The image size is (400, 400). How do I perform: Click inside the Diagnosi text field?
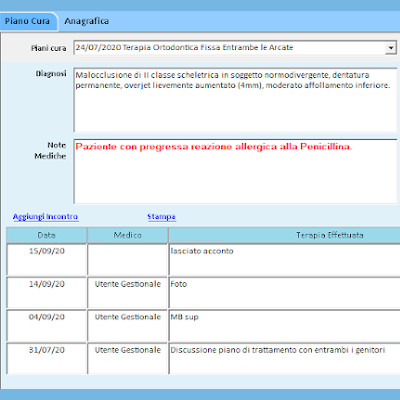(x=235, y=100)
